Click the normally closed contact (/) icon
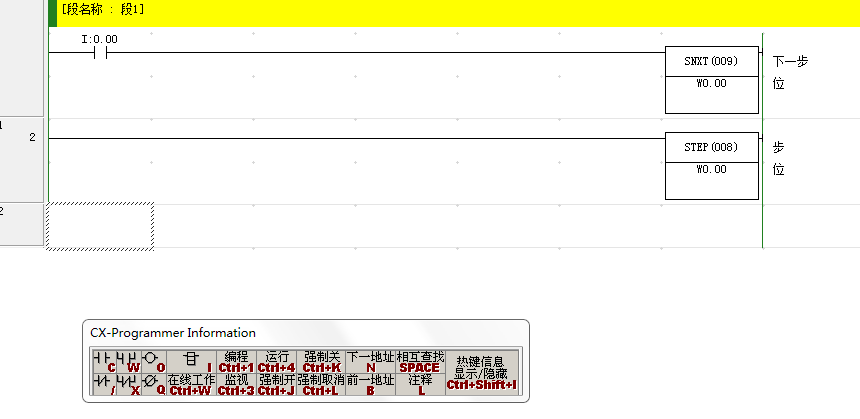This screenshot has height=419, width=860. [103, 385]
